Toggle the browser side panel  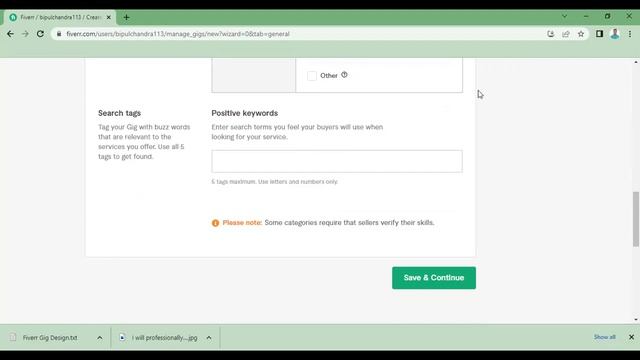point(599,34)
